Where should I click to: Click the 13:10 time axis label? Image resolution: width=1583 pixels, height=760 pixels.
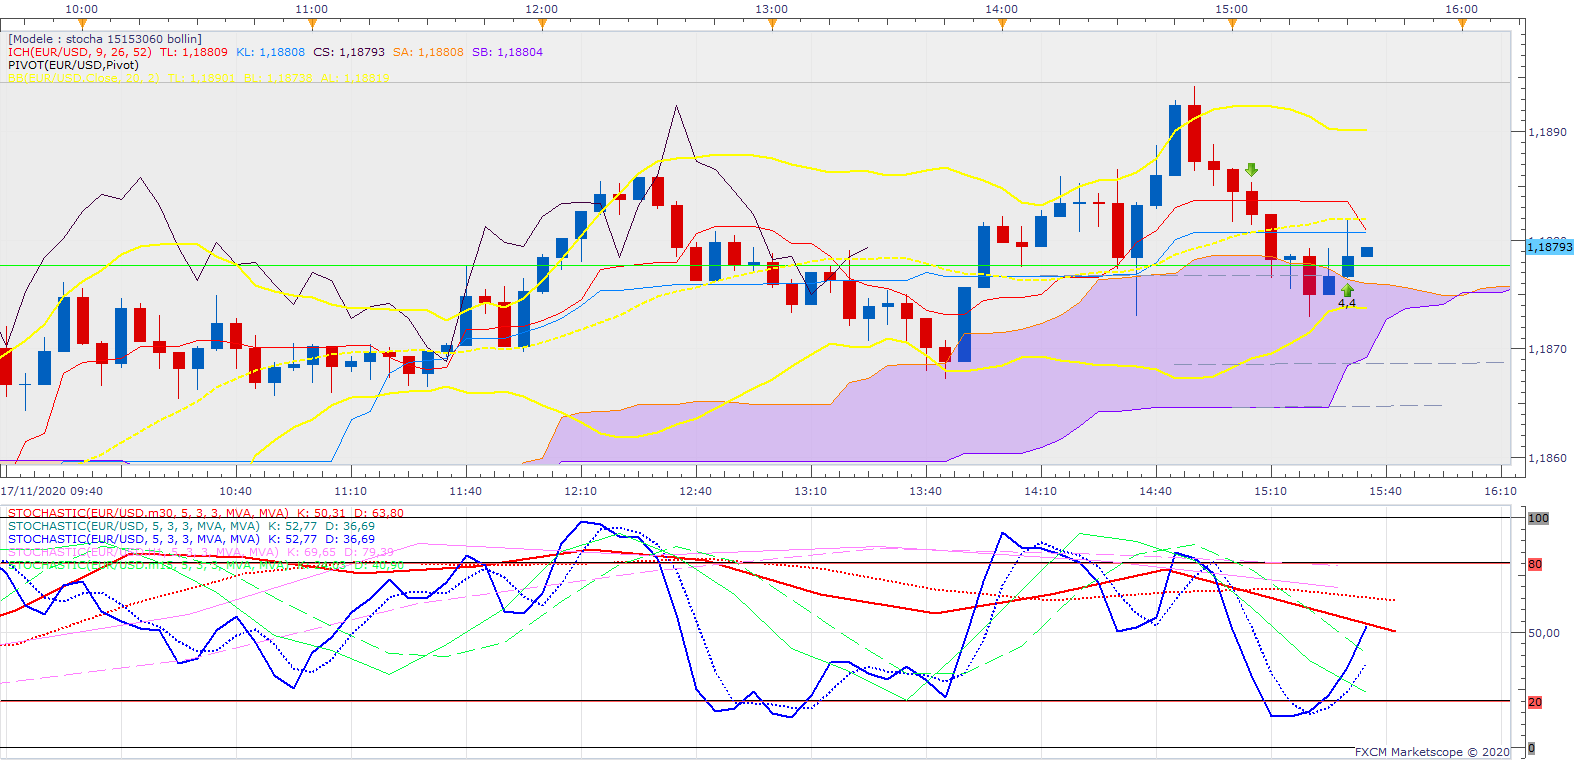(811, 491)
